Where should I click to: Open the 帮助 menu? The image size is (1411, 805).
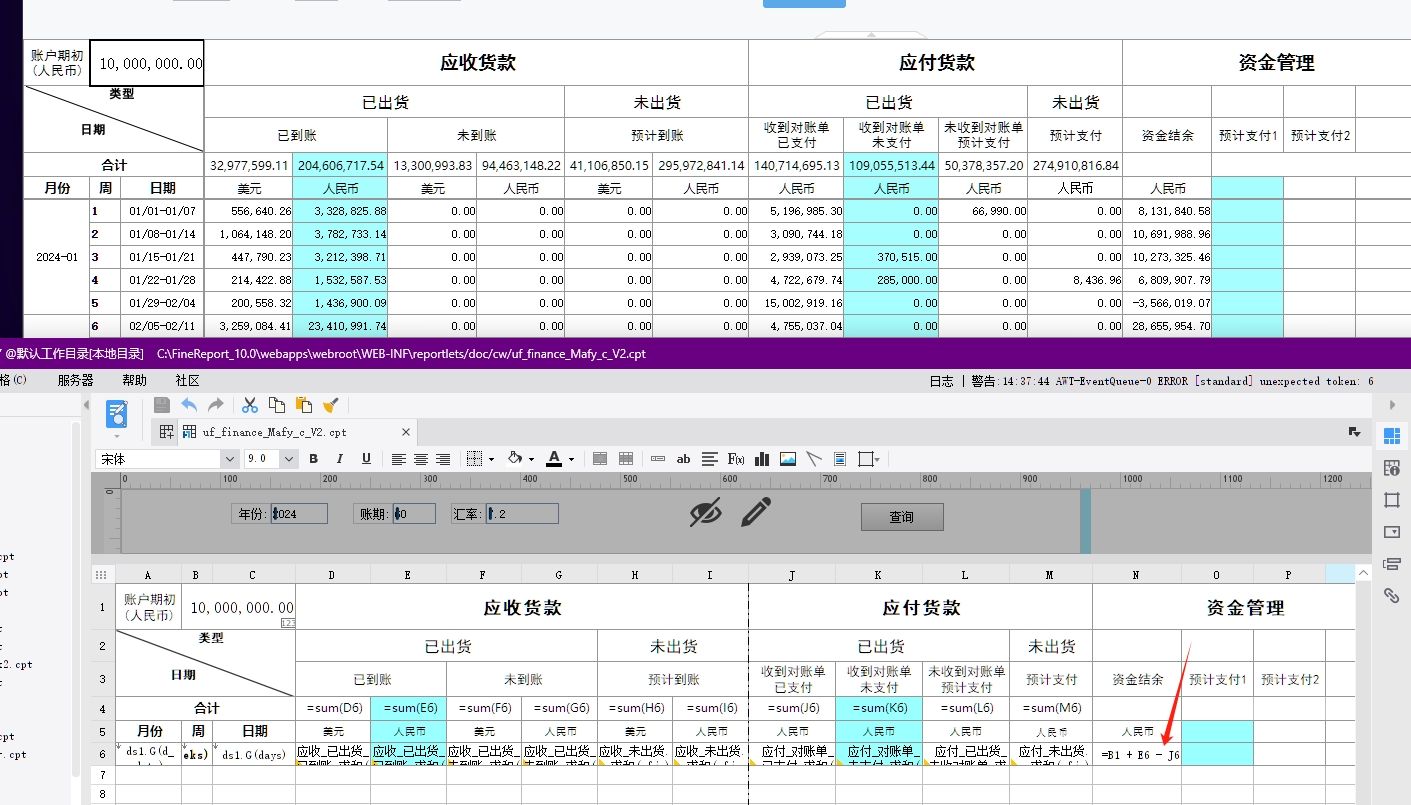coord(134,380)
